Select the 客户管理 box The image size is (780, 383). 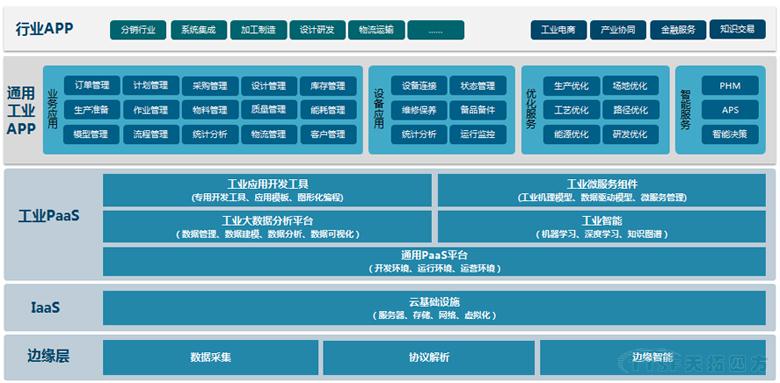click(x=328, y=134)
